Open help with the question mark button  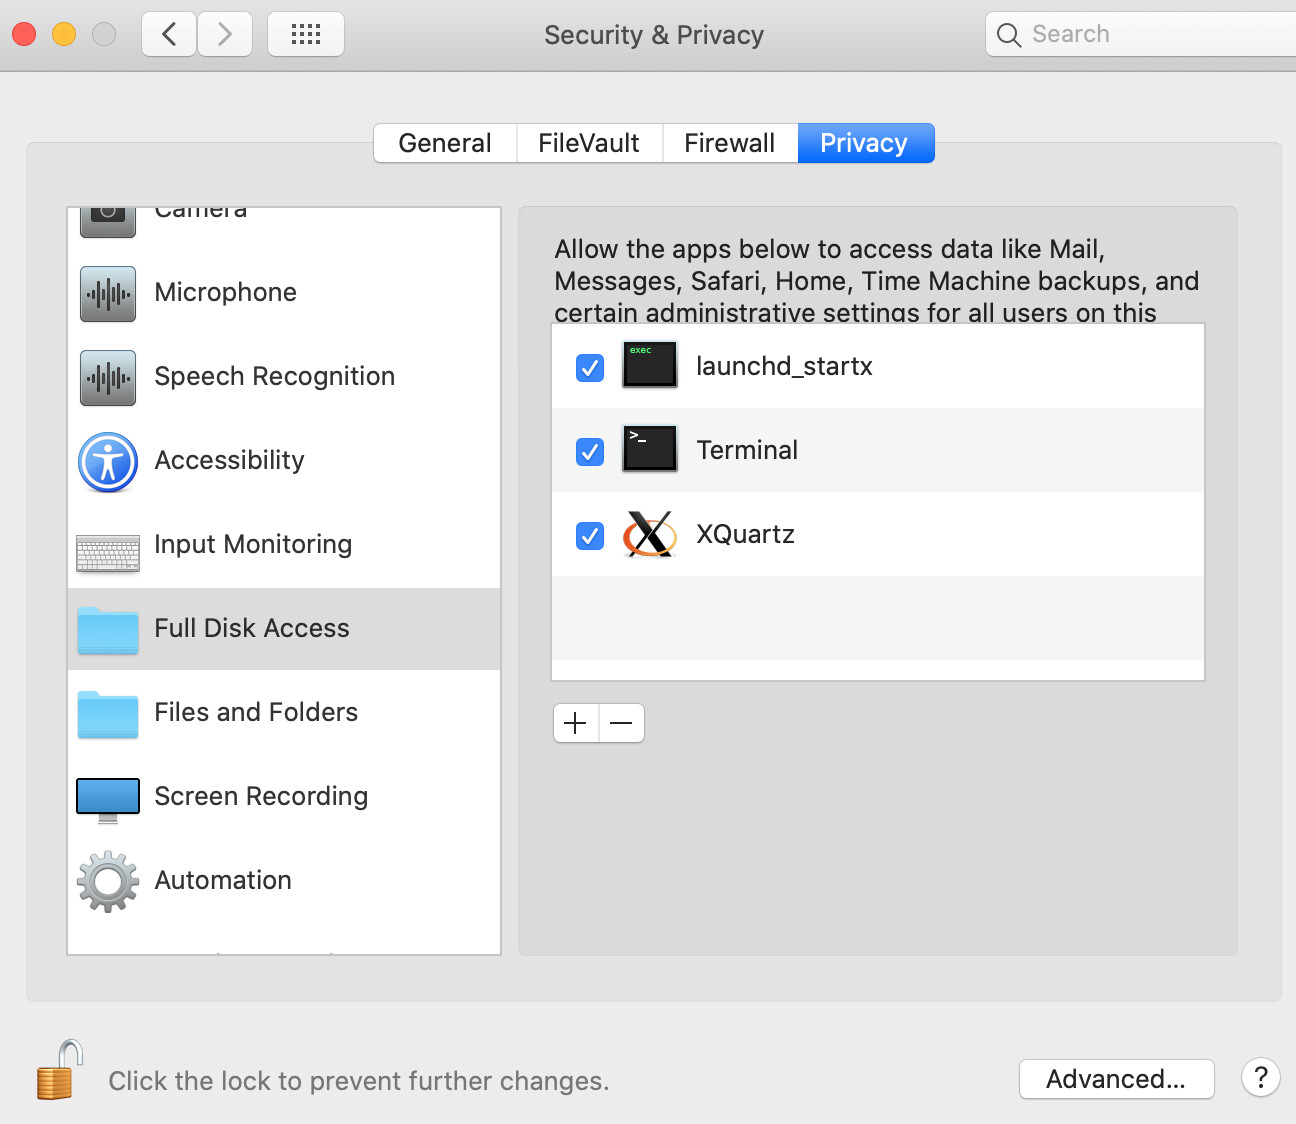[1261, 1078]
